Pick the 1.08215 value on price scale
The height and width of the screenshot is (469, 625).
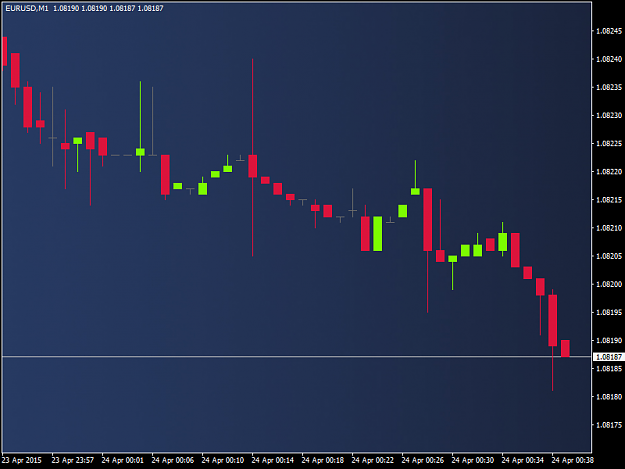609,200
